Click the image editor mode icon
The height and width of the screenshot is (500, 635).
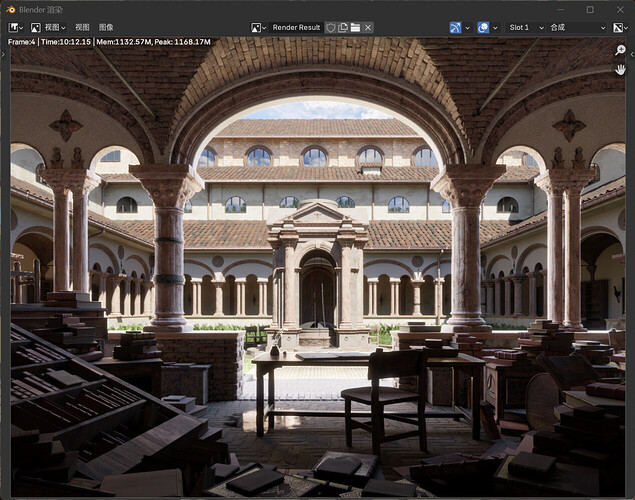point(35,27)
